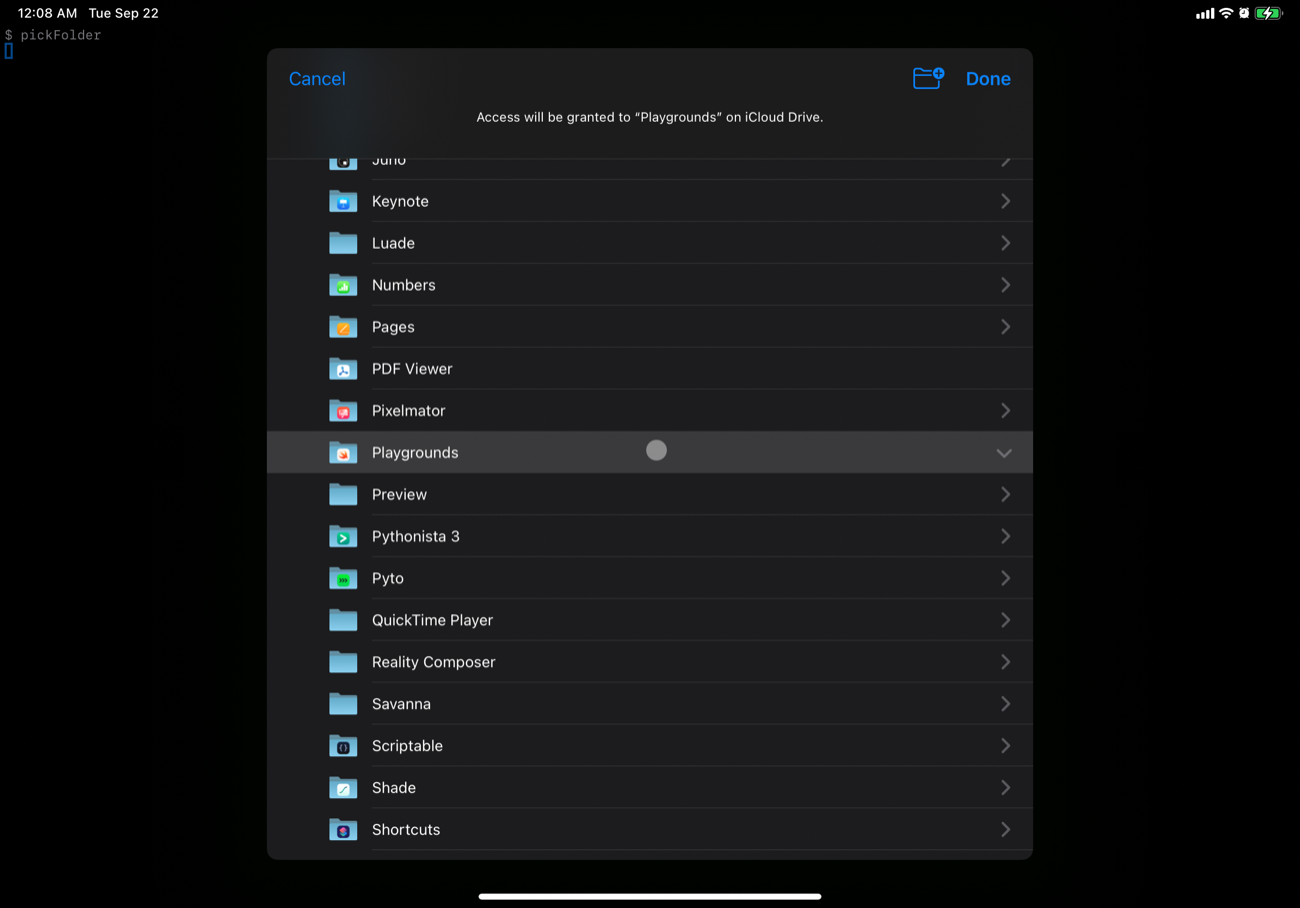Cancel the folder picker
The image size is (1300, 908).
click(317, 79)
